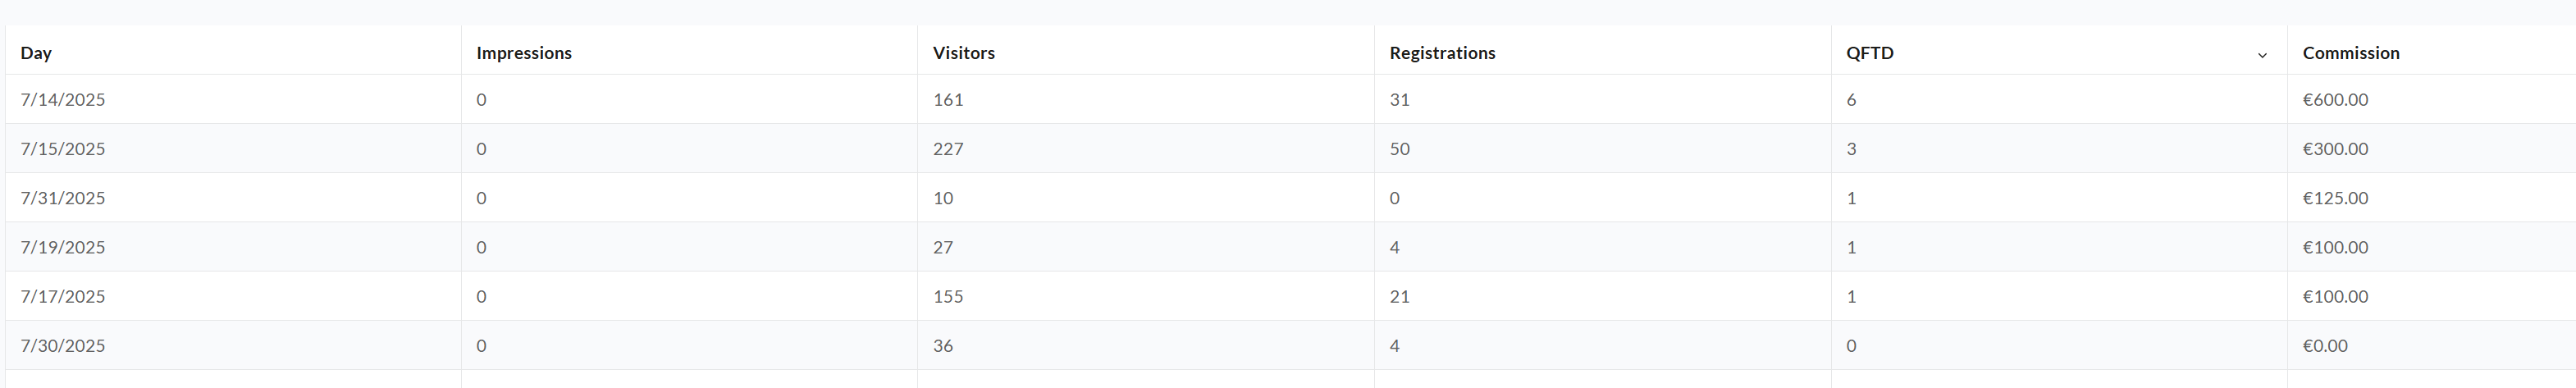Screen dimensions: 2576x388
Task: Click the 50 registrations cell
Action: (x=1399, y=148)
